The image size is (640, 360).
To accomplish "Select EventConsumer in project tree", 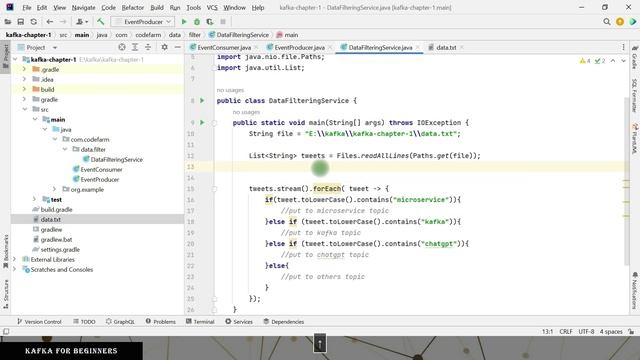I will (101, 169).
